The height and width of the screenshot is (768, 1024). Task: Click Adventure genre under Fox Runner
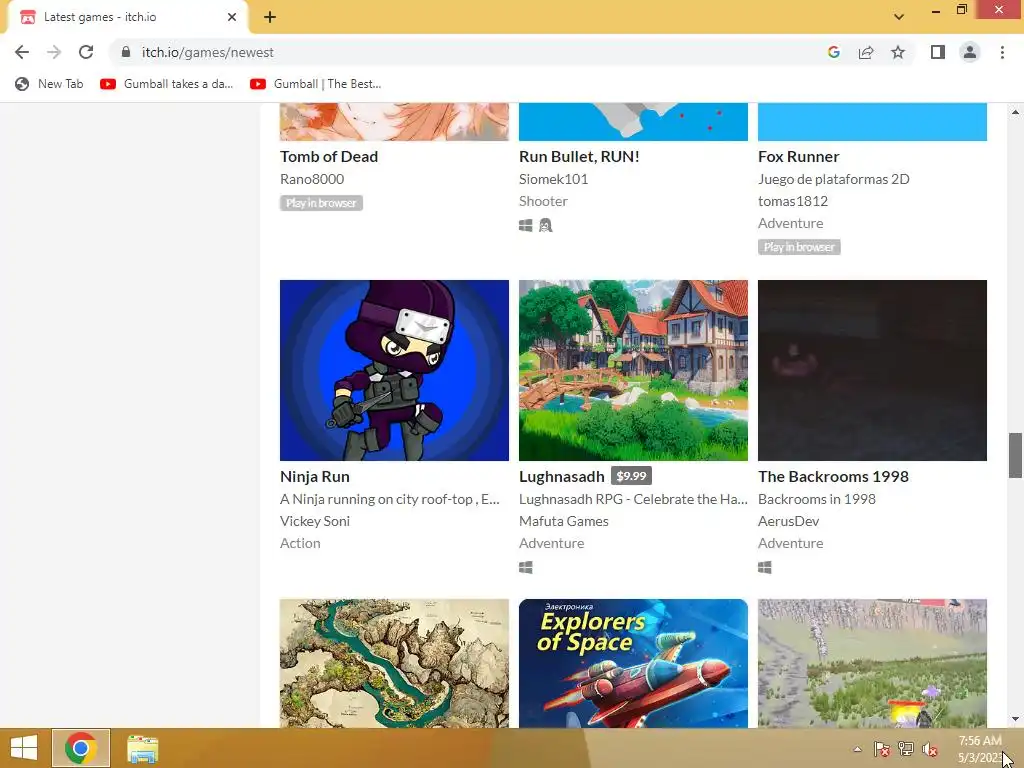[x=790, y=223]
